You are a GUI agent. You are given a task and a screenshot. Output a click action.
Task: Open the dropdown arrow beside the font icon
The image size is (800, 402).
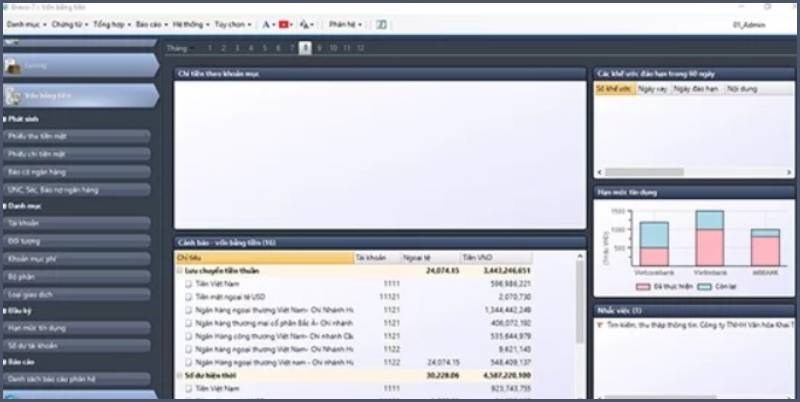[x=273, y=25]
